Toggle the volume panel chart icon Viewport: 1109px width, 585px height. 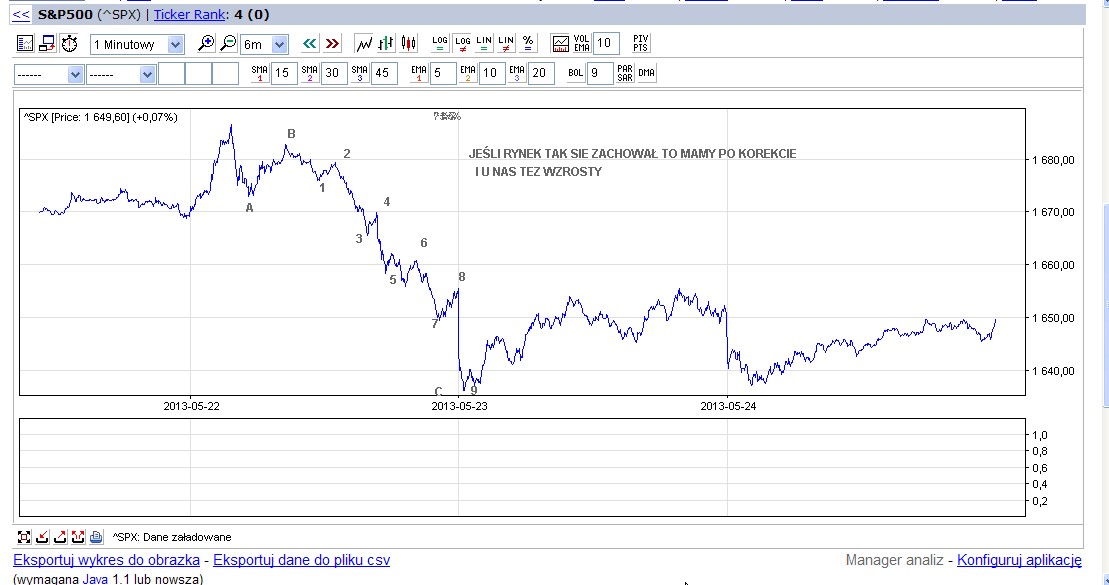[x=560, y=44]
